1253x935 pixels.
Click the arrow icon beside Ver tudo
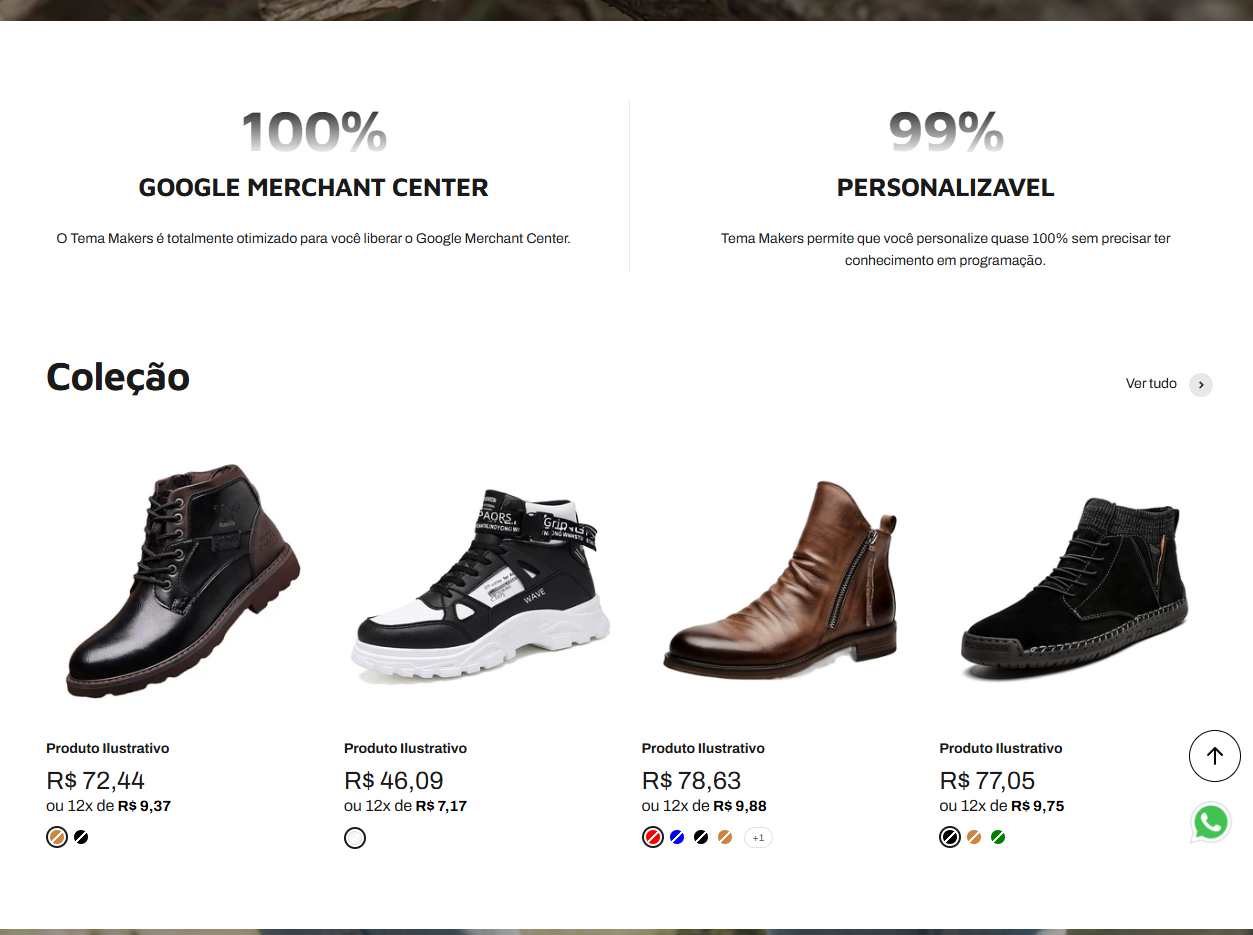[1200, 385]
